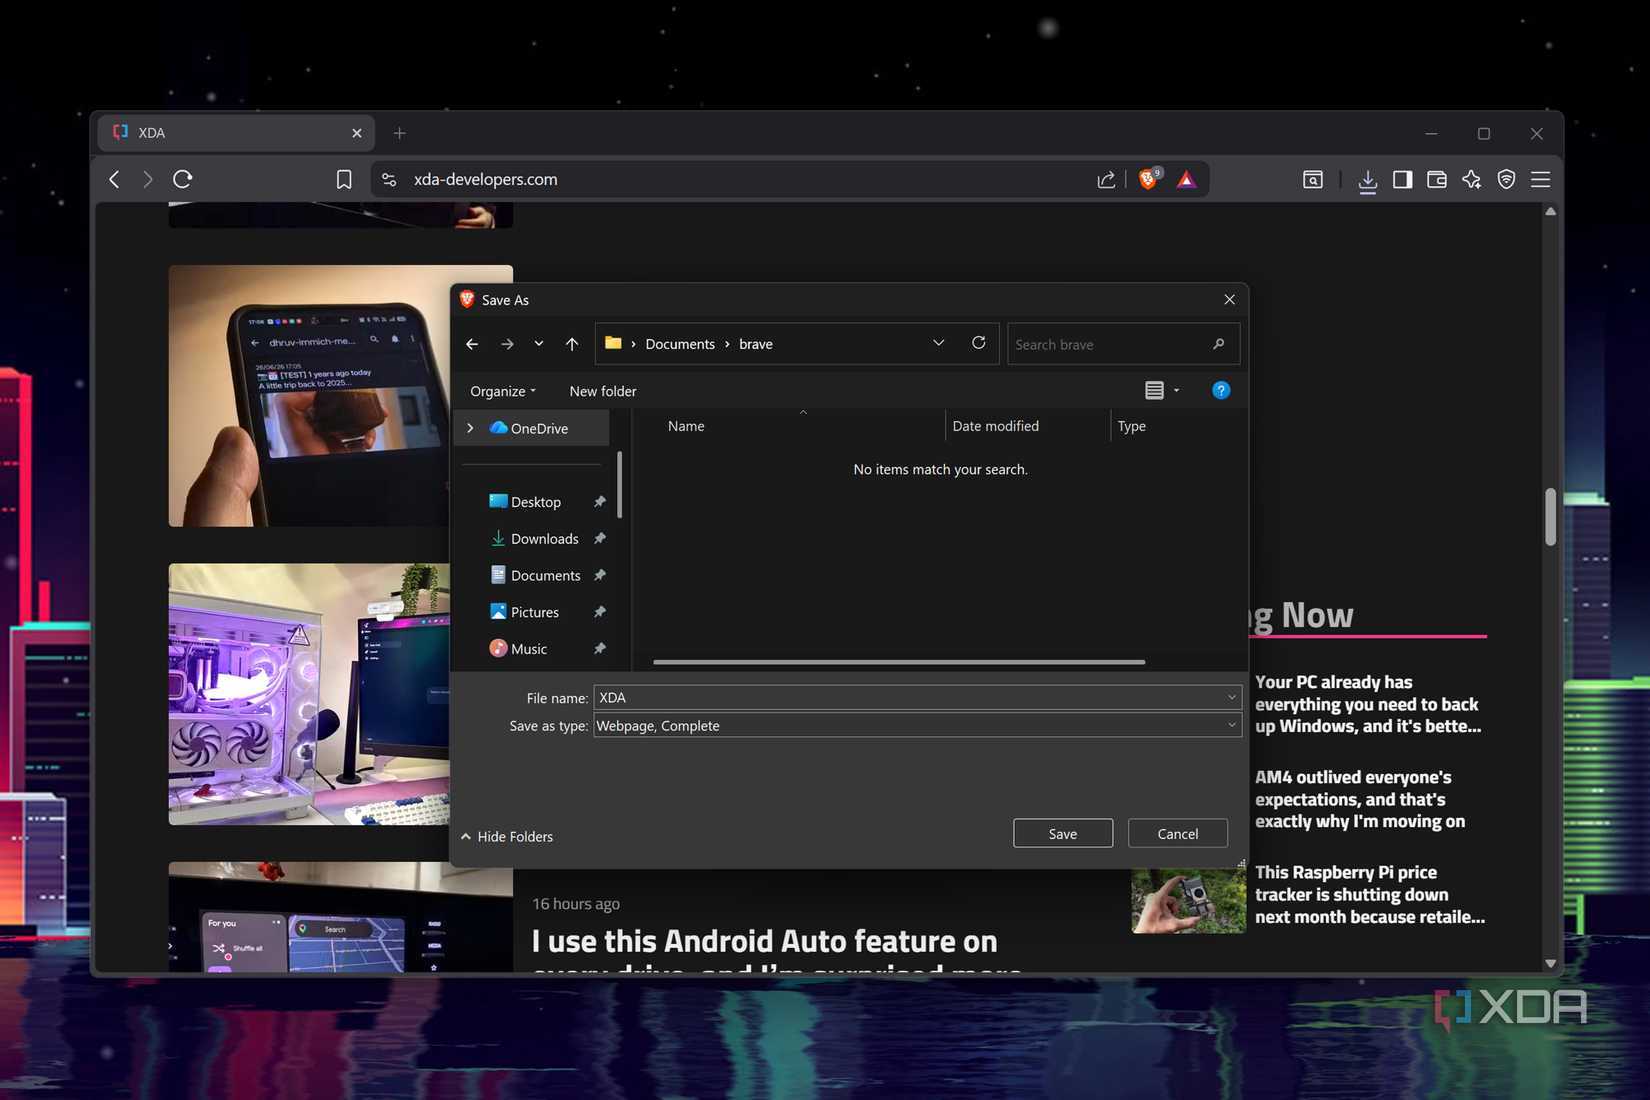1650x1100 pixels.
Task: Open the blue help icon
Action: (x=1221, y=390)
